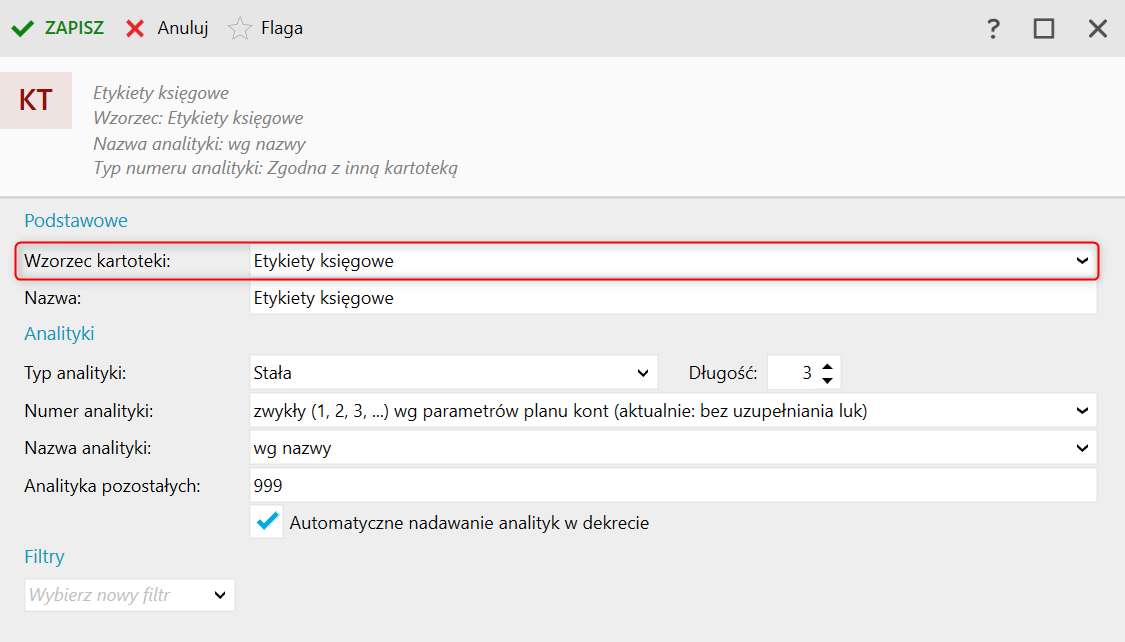Click the green ZAPISZ checkmark icon

click(22, 29)
